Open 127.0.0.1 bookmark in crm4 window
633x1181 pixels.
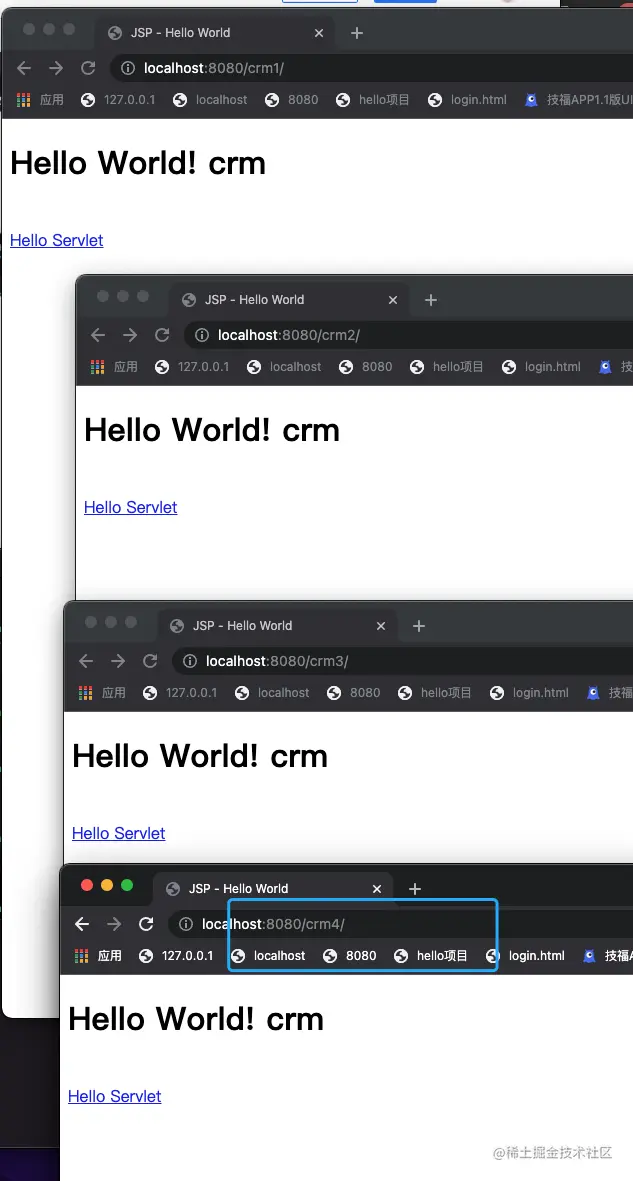pos(176,956)
